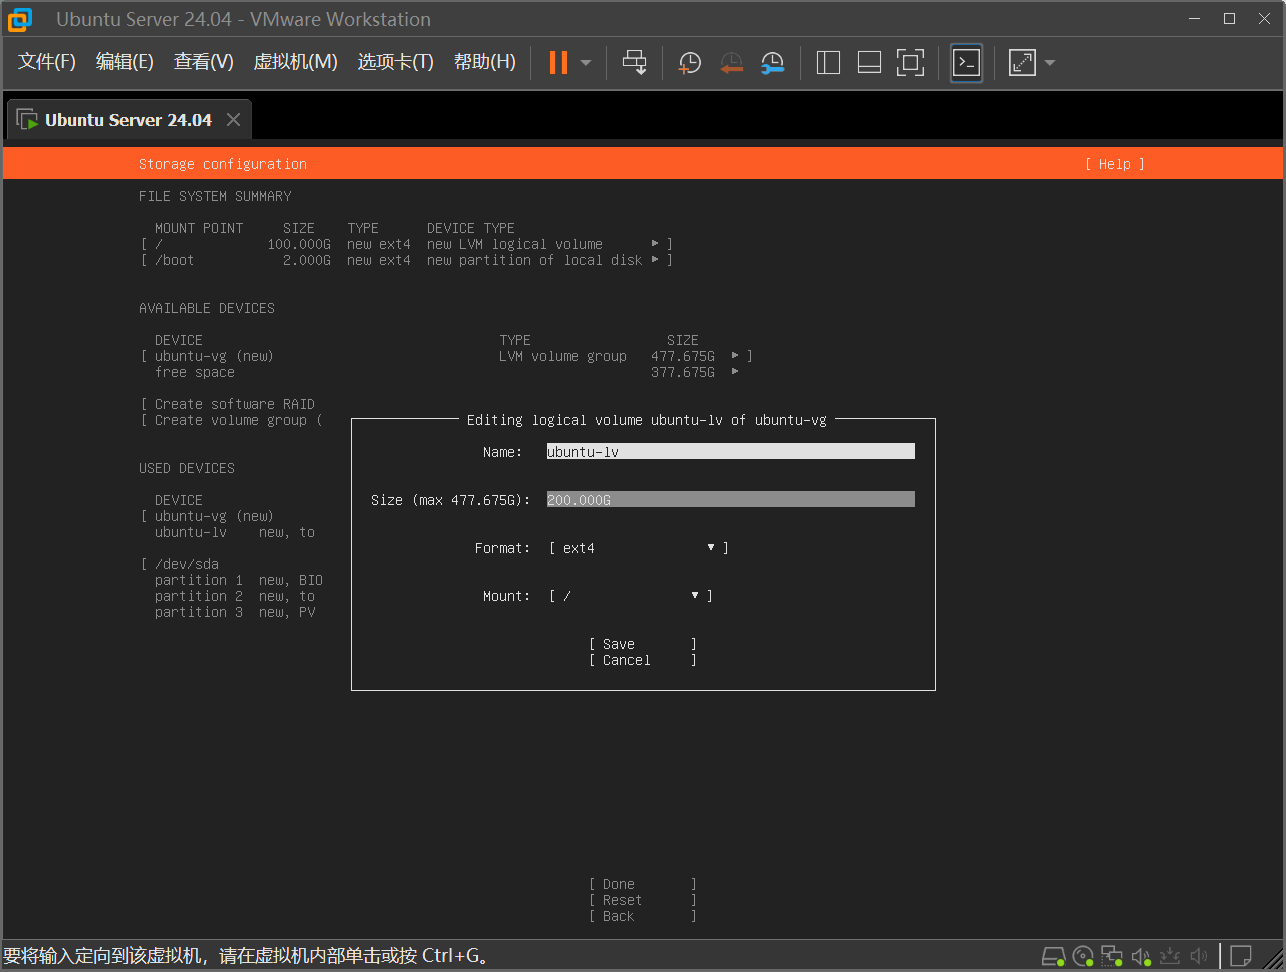Take a snapshot of this virtual machine

click(x=690, y=63)
